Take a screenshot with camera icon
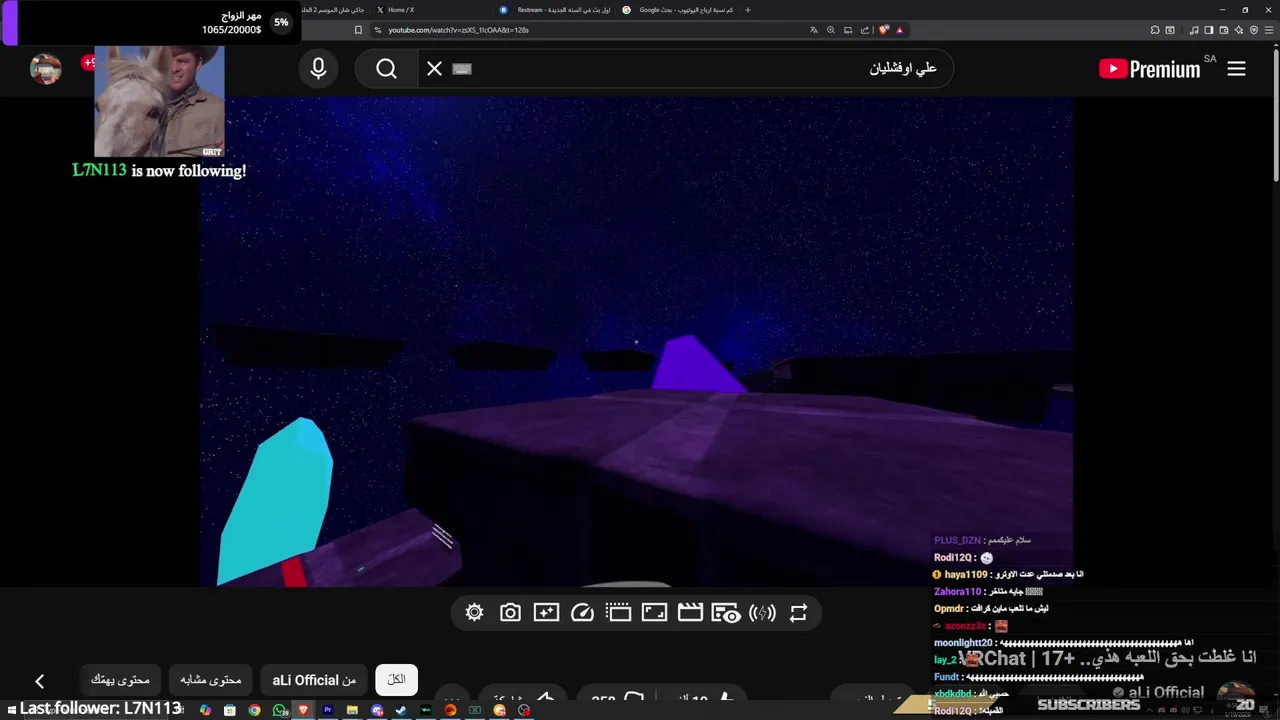 [510, 613]
